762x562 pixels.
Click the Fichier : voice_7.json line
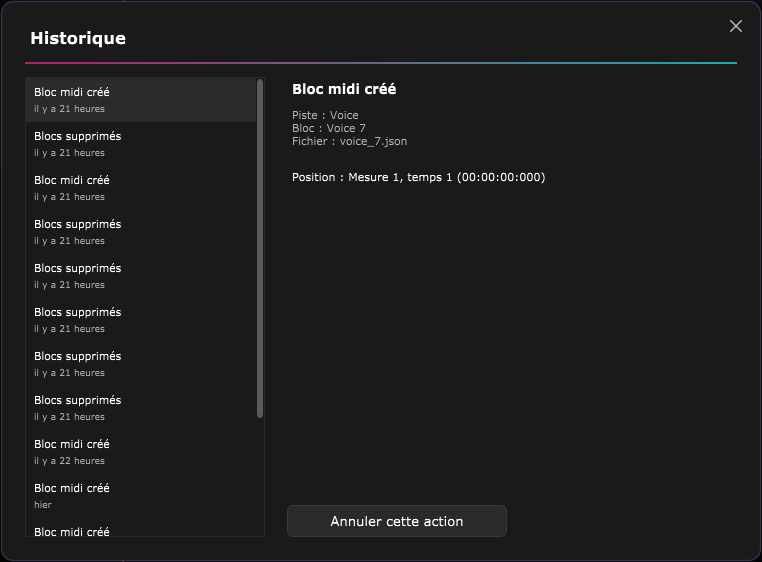[349, 141]
